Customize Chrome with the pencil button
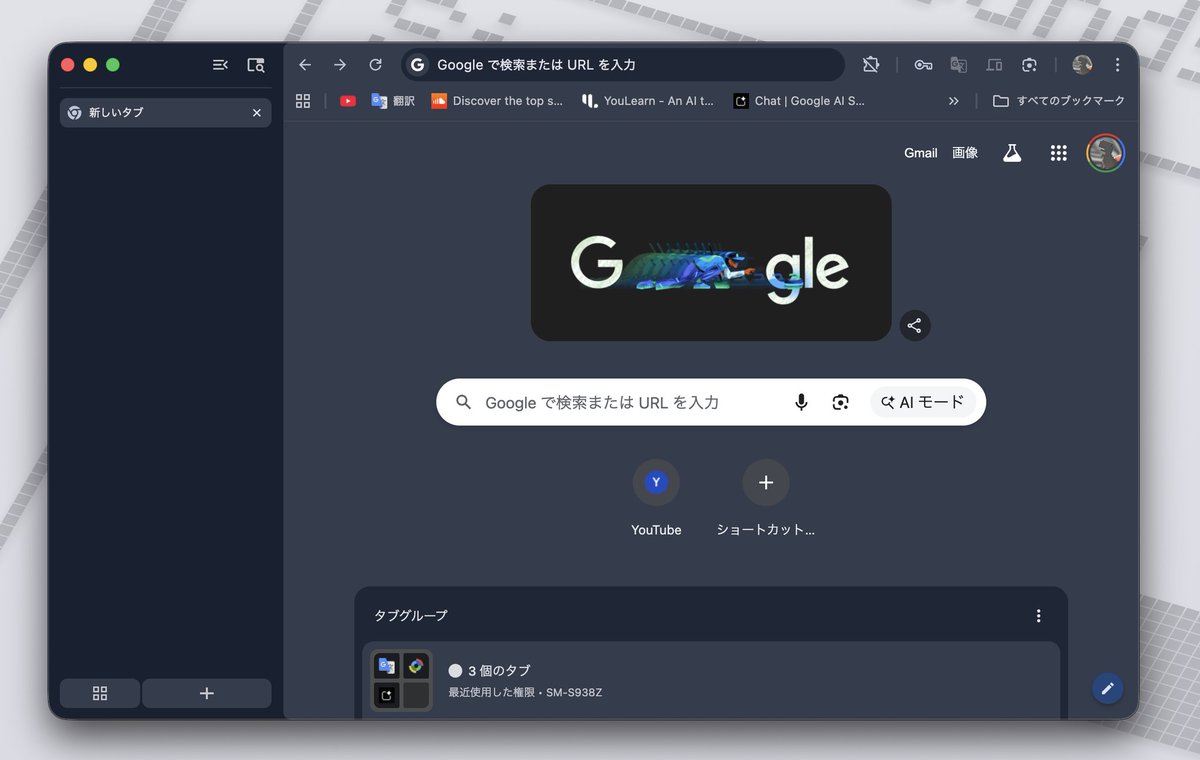 click(x=1107, y=688)
